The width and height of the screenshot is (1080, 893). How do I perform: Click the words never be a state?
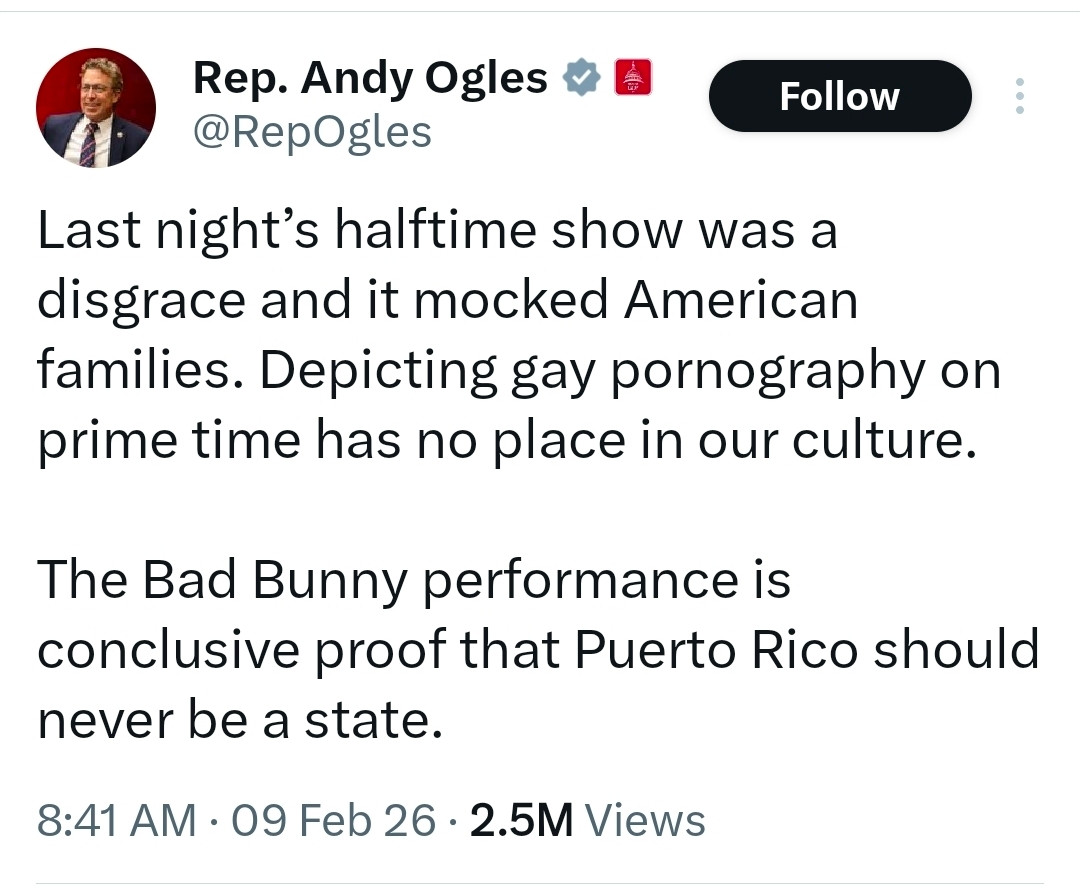(239, 721)
